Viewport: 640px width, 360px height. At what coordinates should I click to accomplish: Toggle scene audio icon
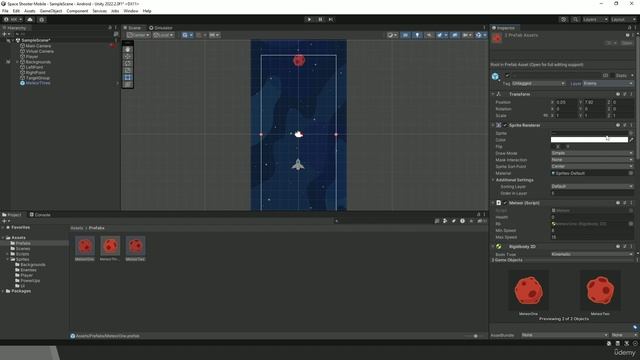click(x=429, y=35)
